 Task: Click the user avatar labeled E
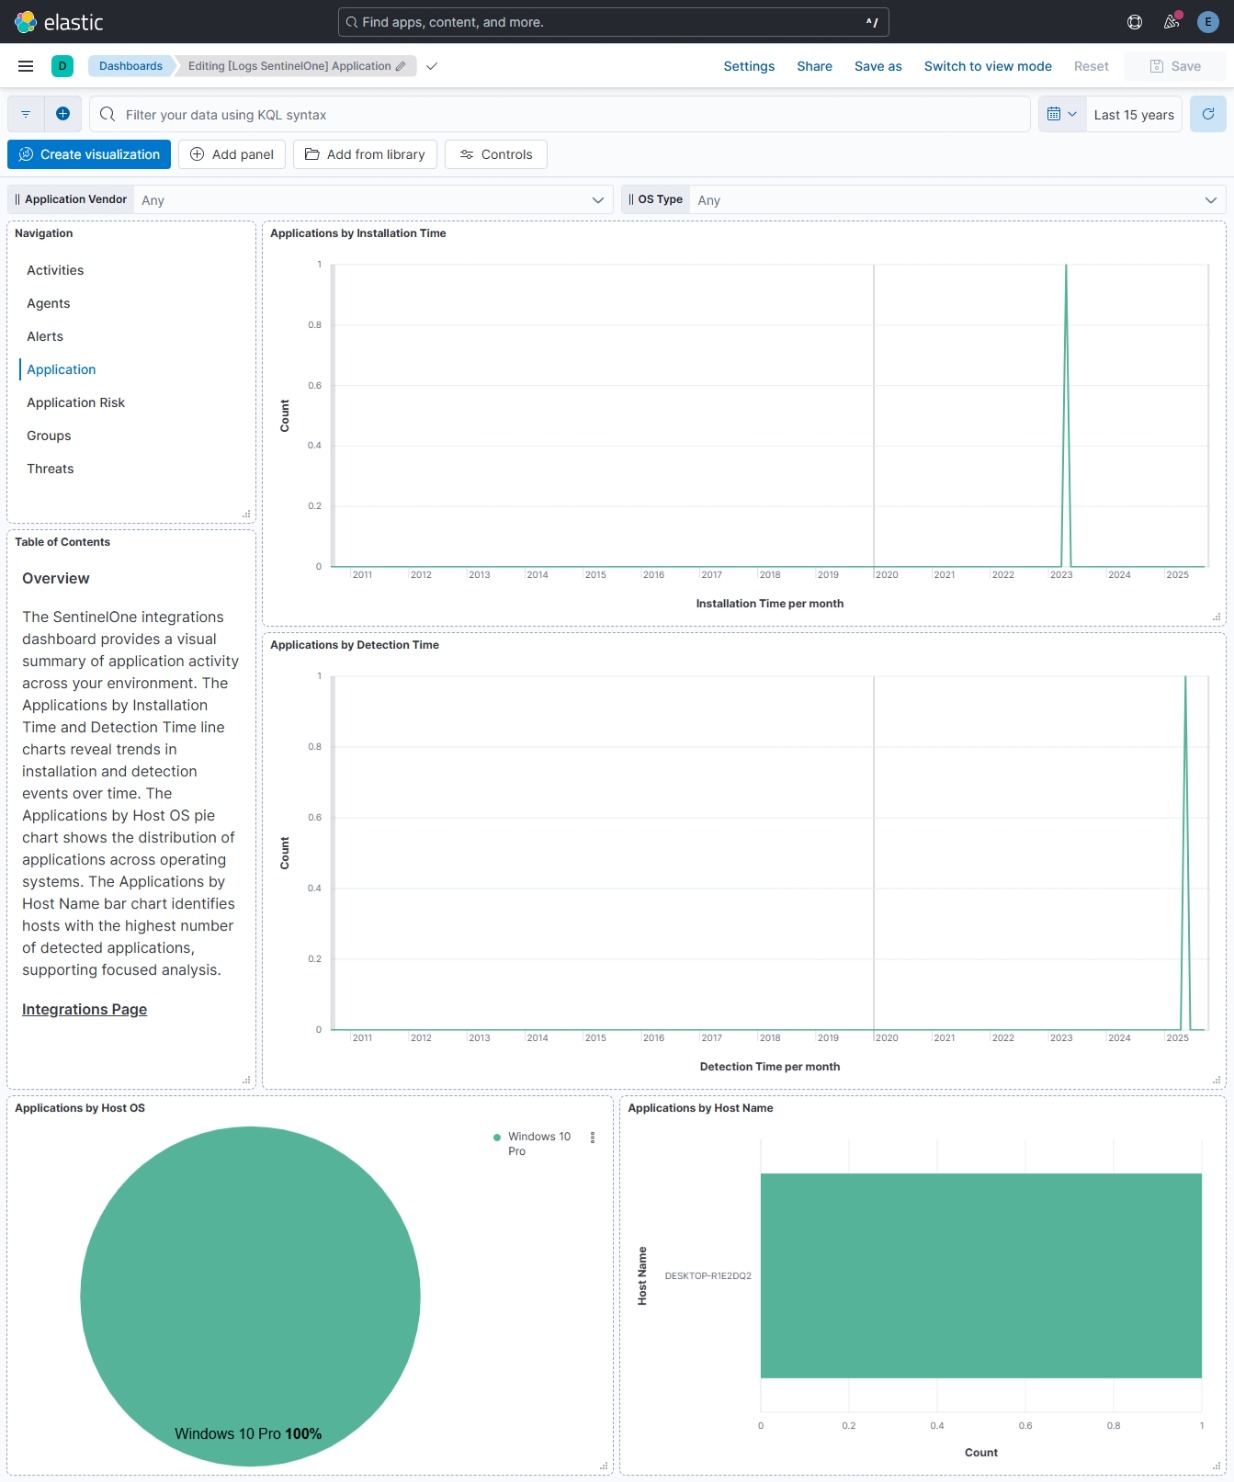point(1207,22)
